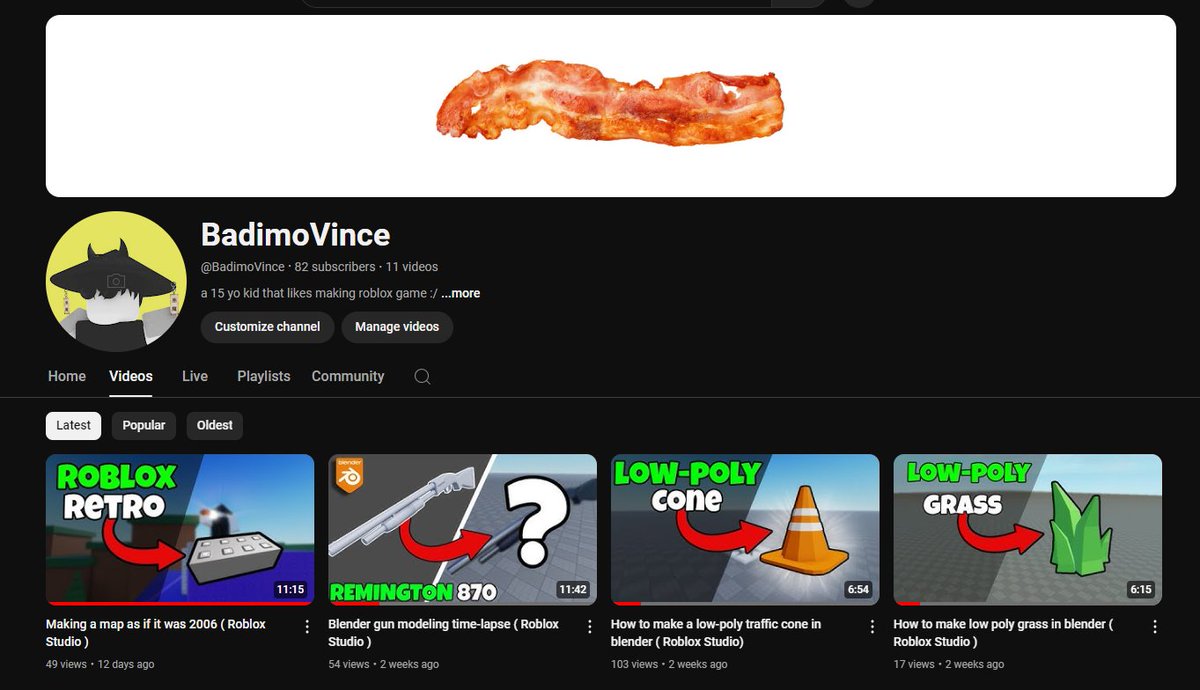Screen dimensions: 1200x690
Task: Click the 6:54 duration badge
Action: click(x=858, y=590)
